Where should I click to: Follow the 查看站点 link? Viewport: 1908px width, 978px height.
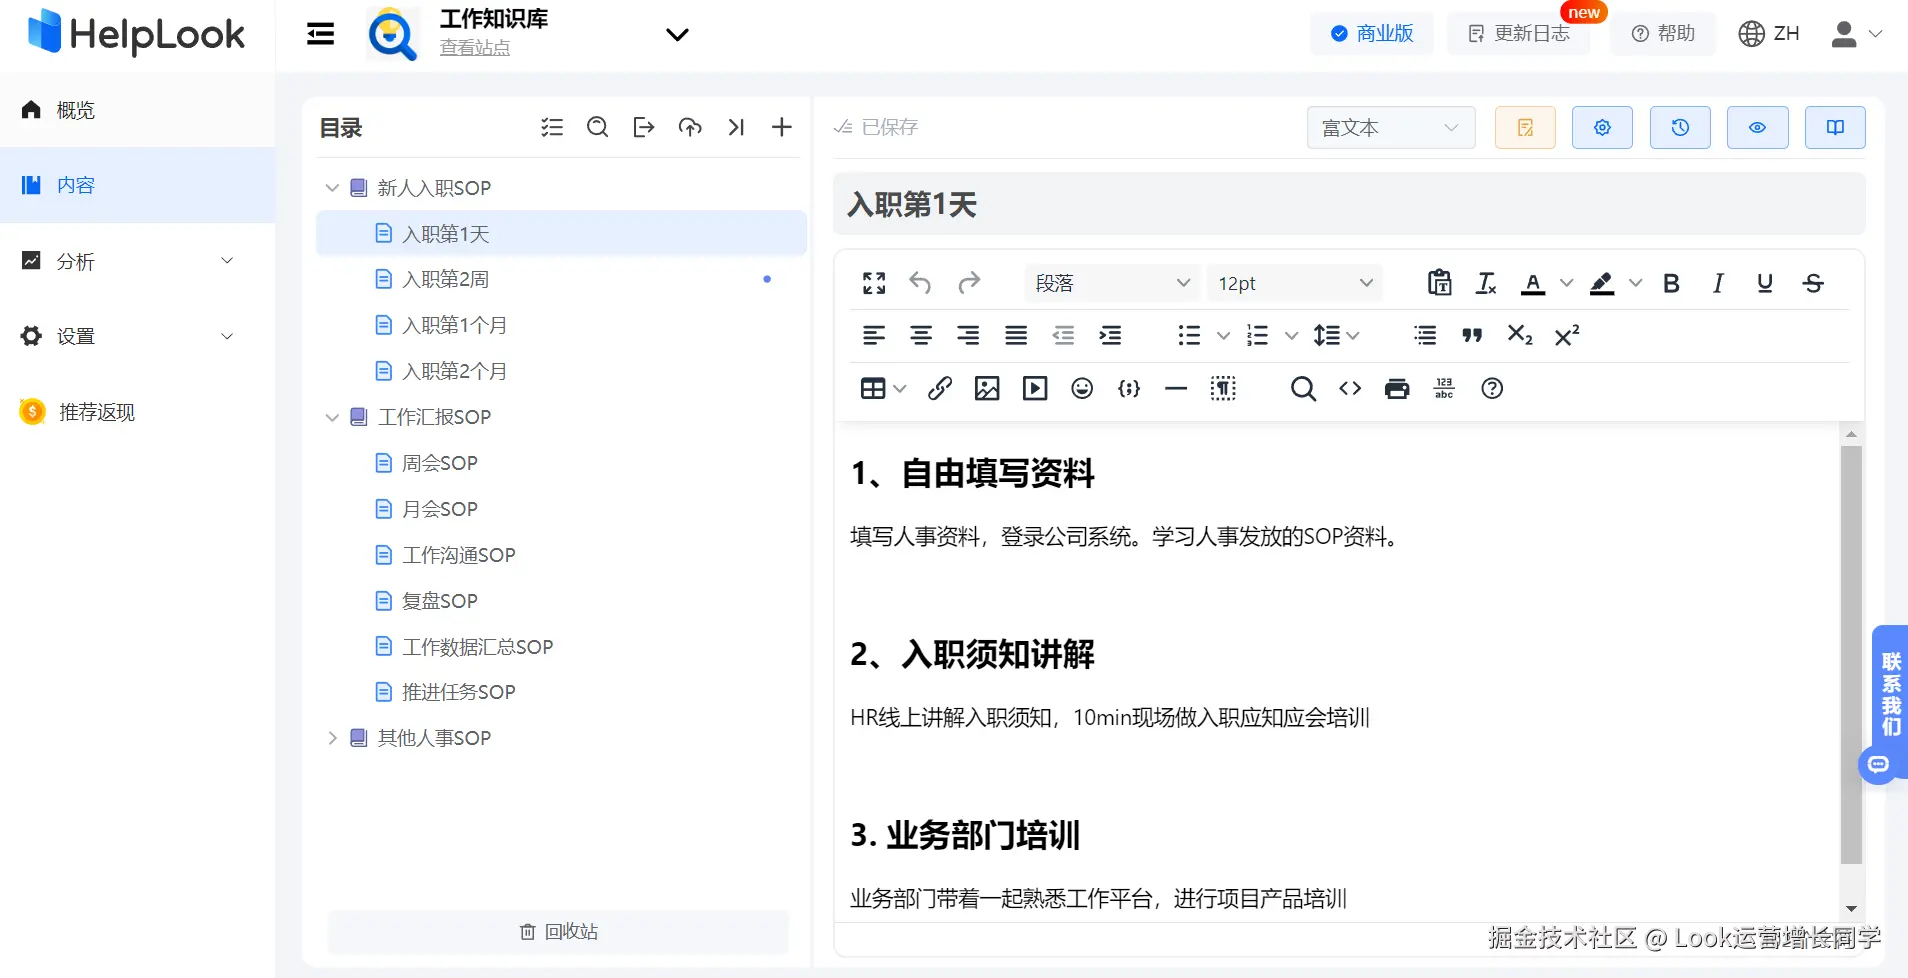[475, 47]
